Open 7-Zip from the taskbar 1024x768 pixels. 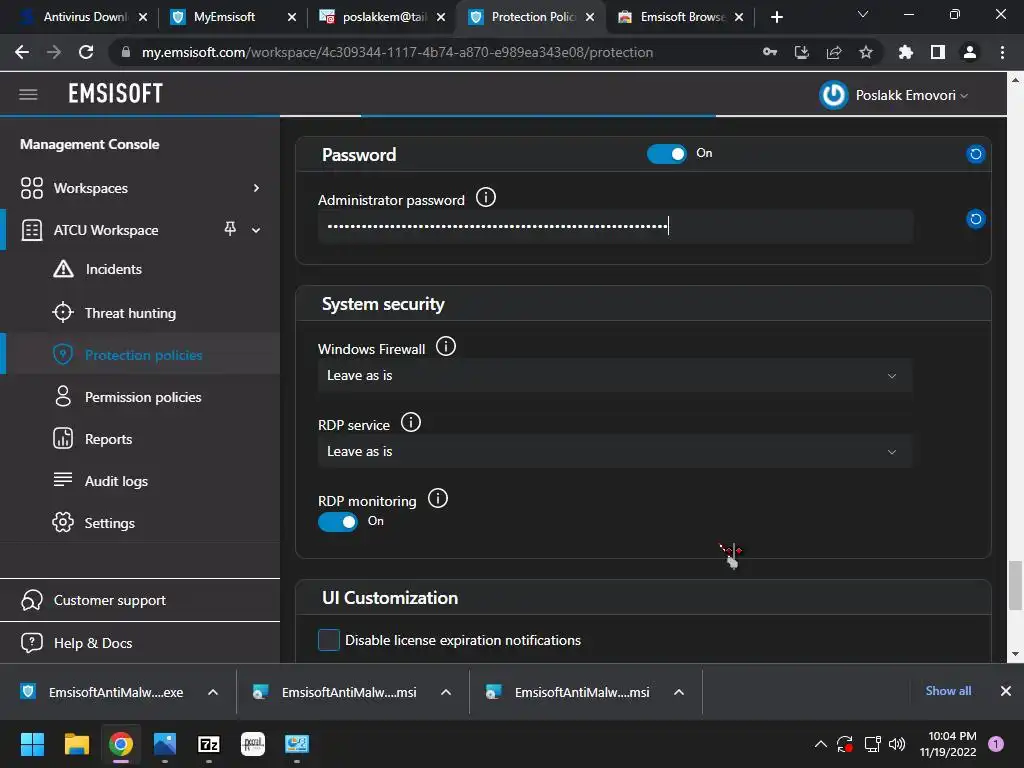pos(209,744)
